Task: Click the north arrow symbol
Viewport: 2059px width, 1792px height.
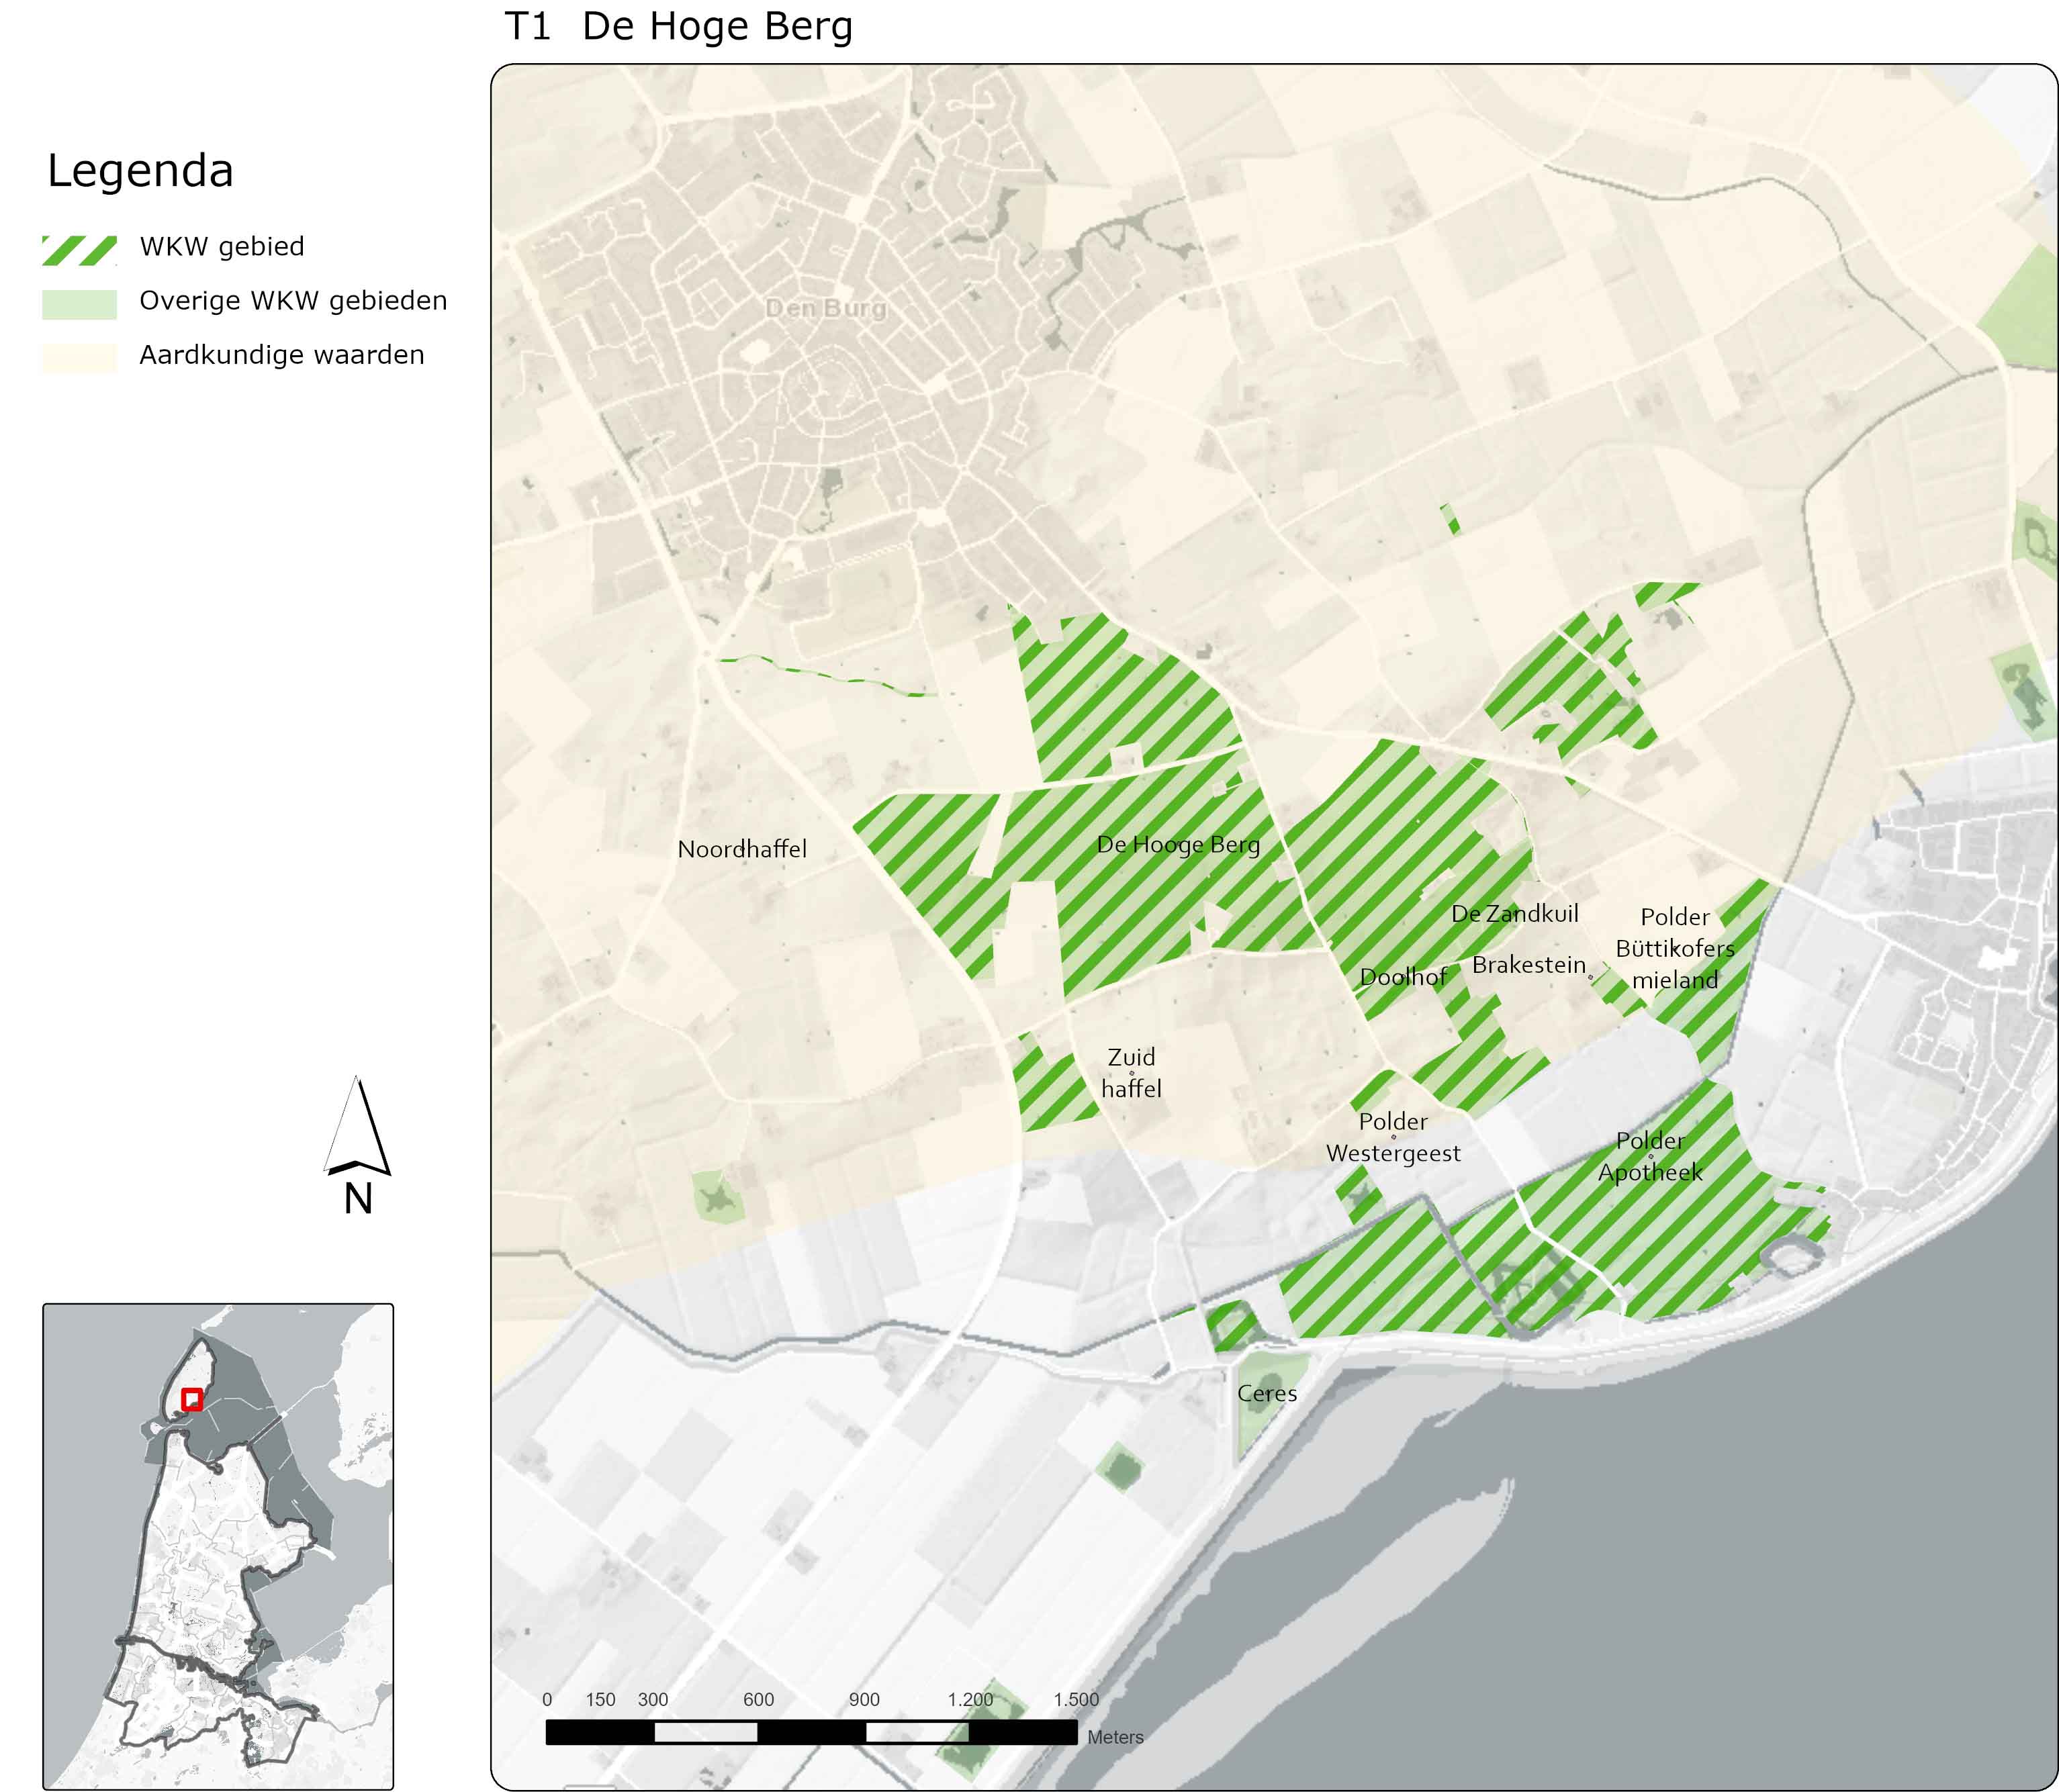Action: (357, 1127)
